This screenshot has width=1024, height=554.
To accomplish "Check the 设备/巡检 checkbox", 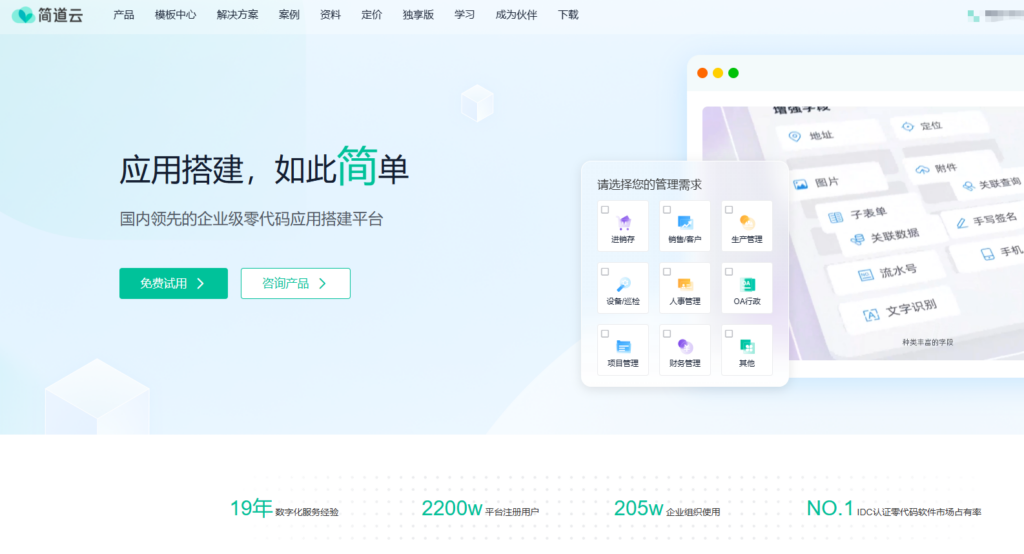I will click(605, 272).
